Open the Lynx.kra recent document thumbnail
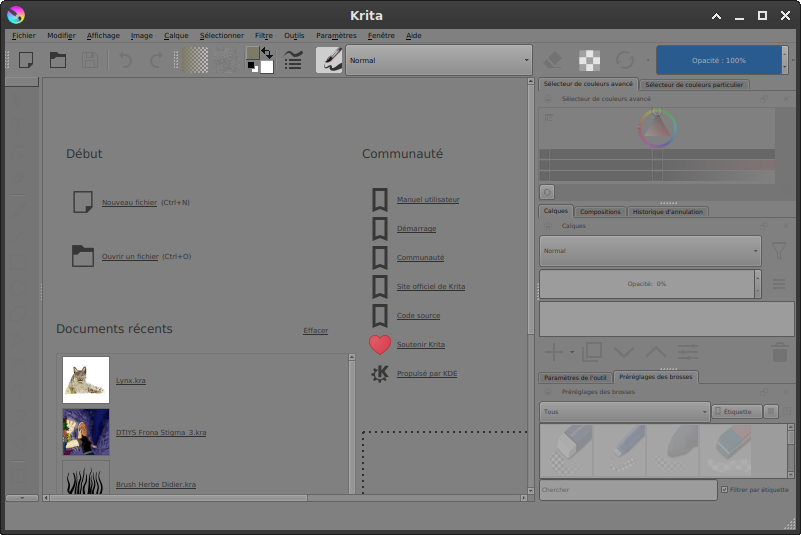Image resolution: width=801 pixels, height=535 pixels. point(86,380)
